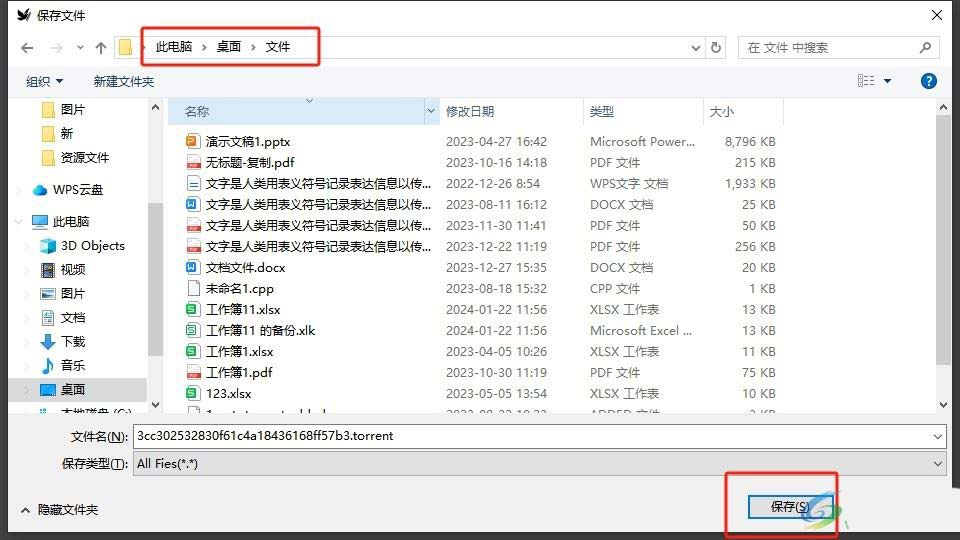The height and width of the screenshot is (540, 960).
Task: Select the 无标题-复制.pdf file
Action: (x=249, y=163)
